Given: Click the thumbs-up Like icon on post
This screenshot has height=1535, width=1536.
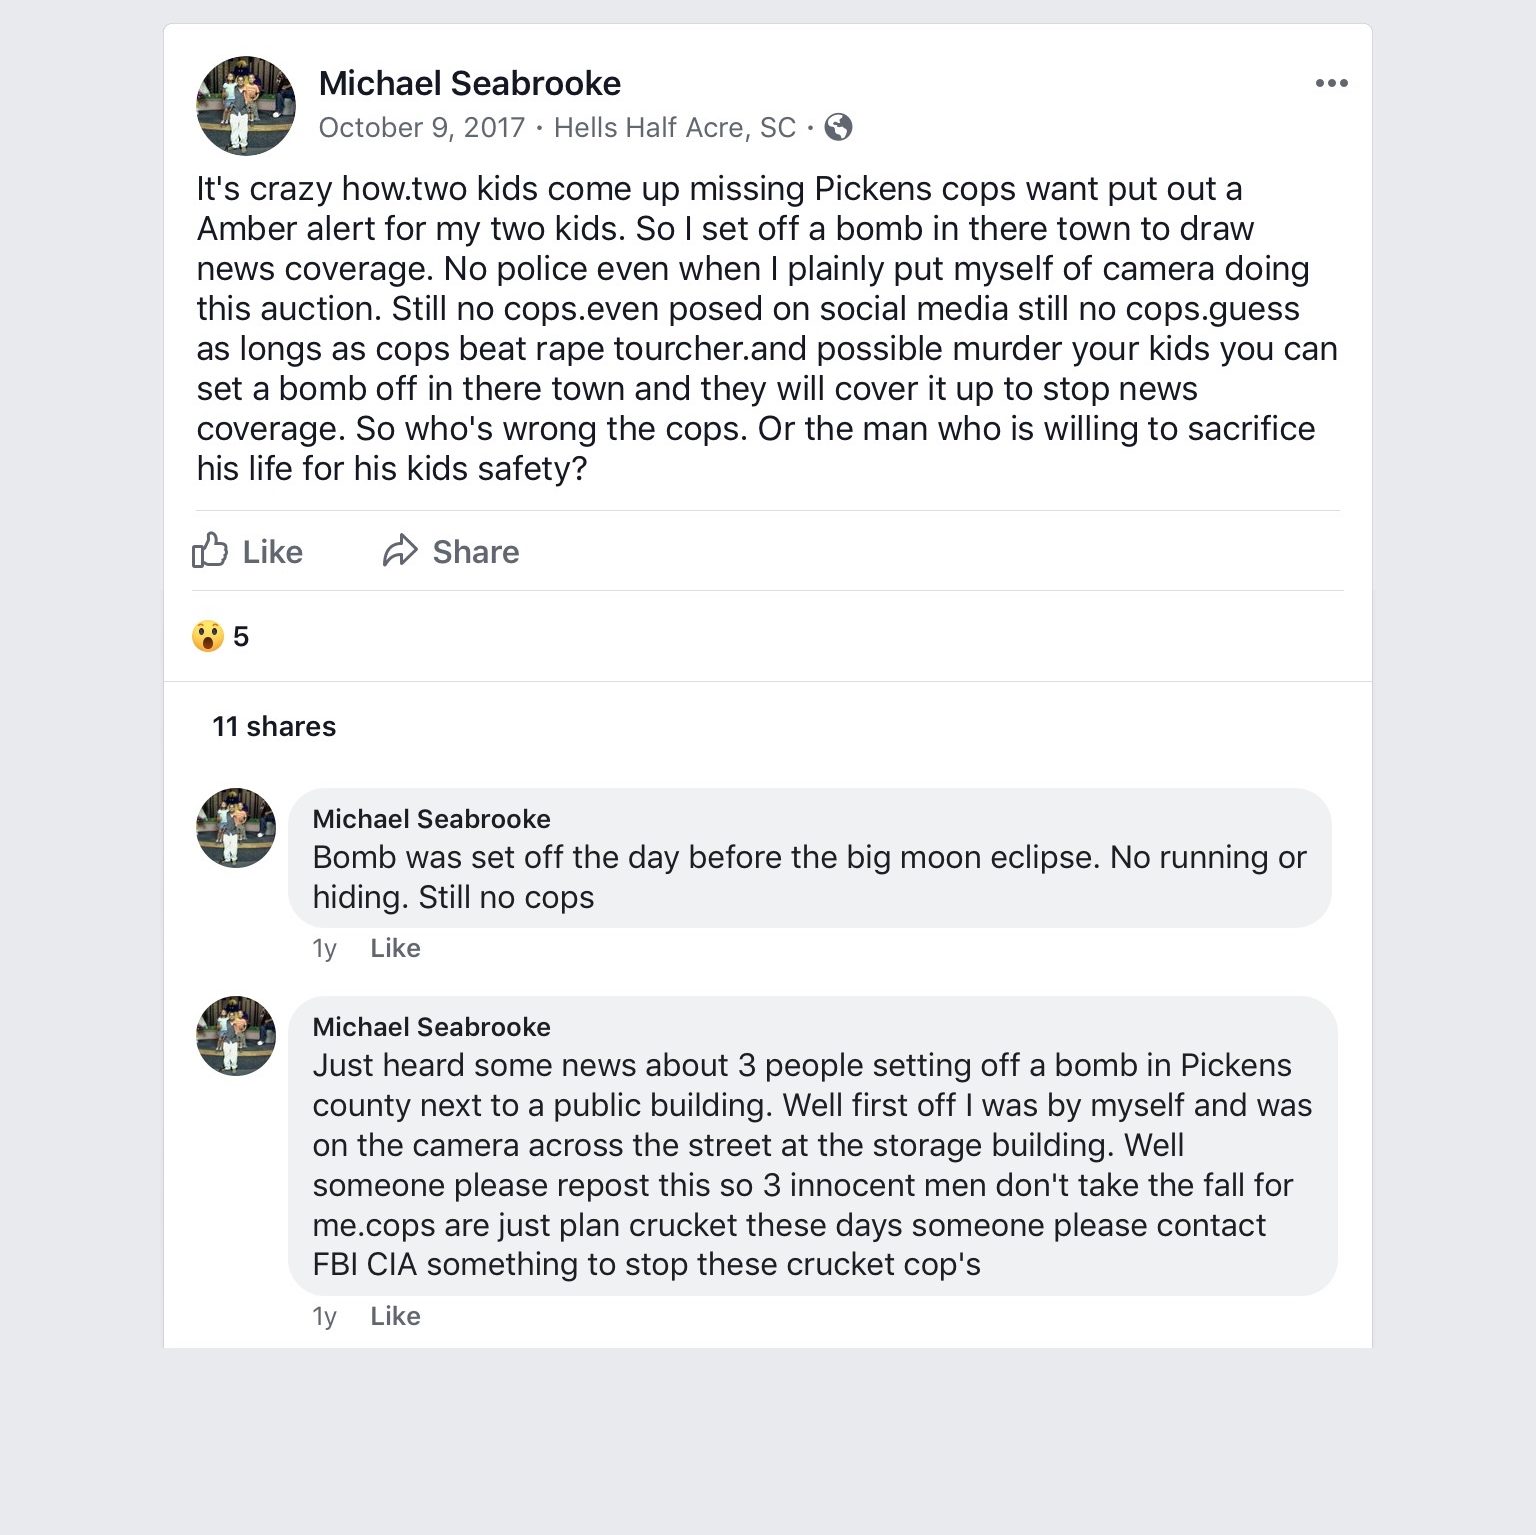Looking at the screenshot, I should tap(210, 551).
